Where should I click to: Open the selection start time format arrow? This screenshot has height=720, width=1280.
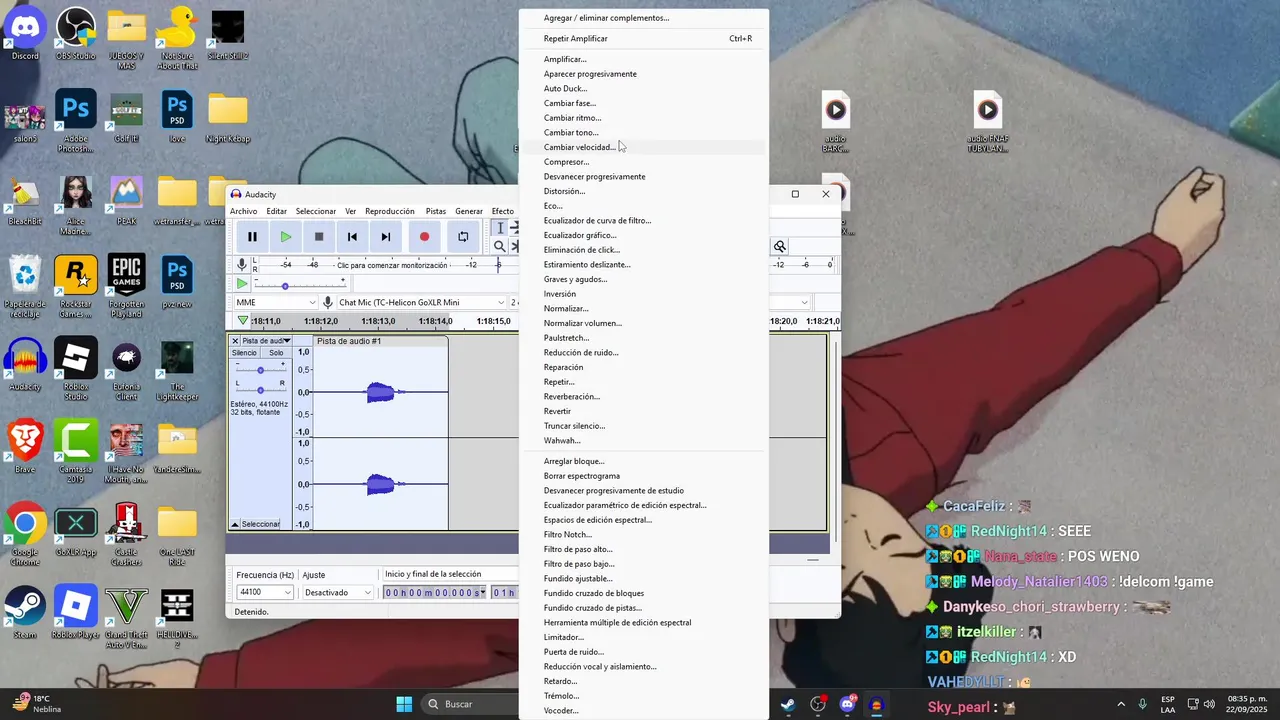(x=483, y=592)
